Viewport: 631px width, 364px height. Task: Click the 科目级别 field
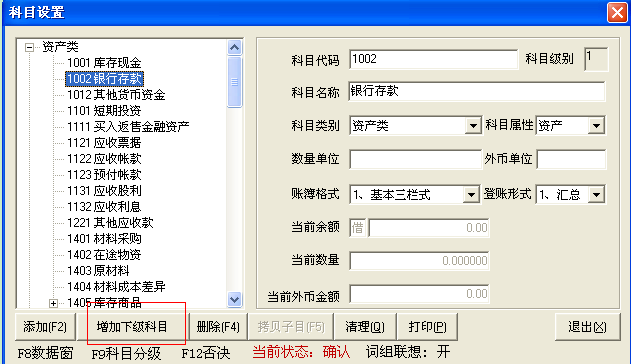pos(596,59)
